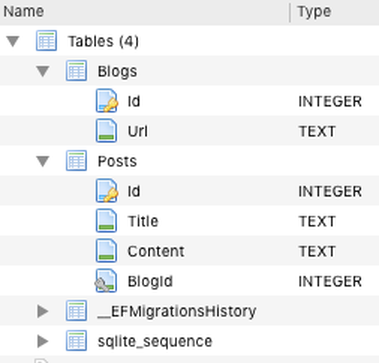Select the Tables (4) label

[x=103, y=42]
